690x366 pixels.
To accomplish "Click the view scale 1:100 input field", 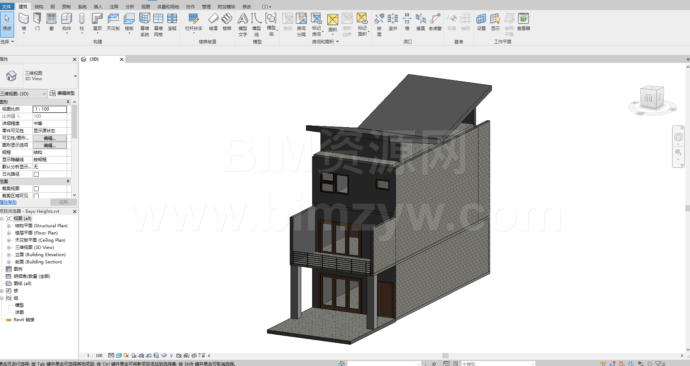I will pos(50,109).
